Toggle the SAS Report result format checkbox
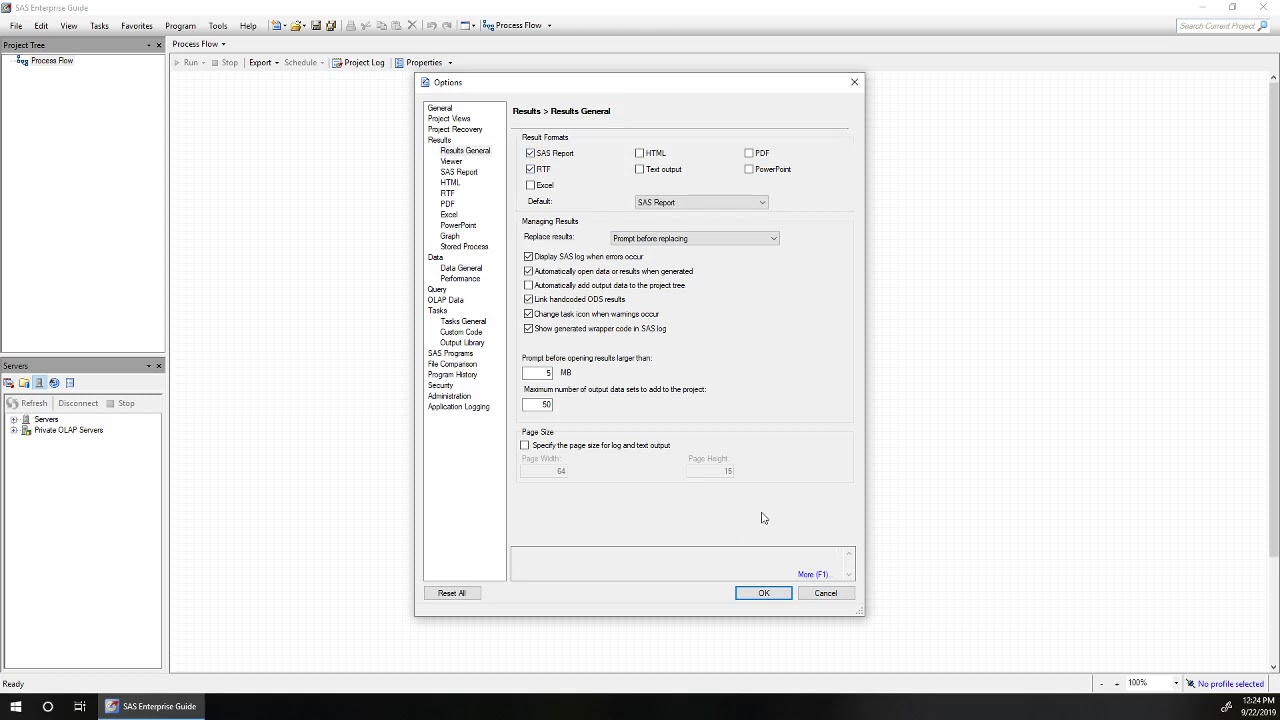 pos(530,153)
